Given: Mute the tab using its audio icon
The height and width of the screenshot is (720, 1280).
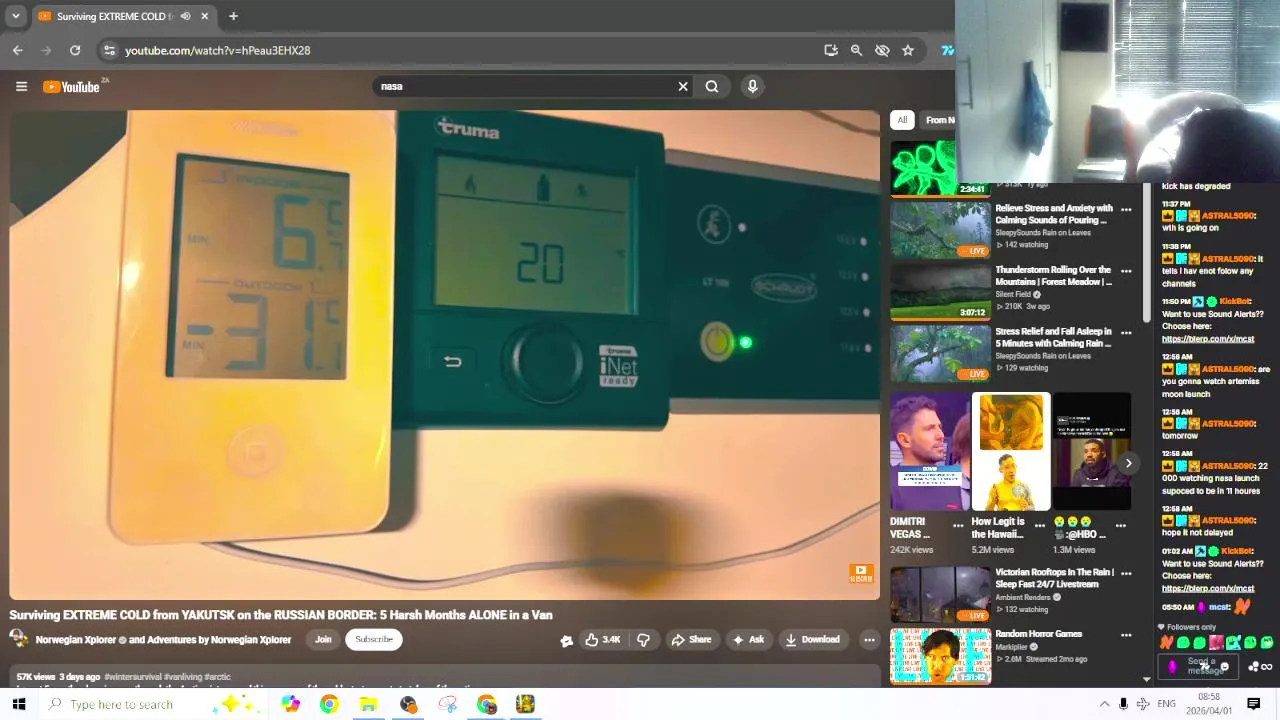Looking at the screenshot, I should pyautogui.click(x=185, y=16).
